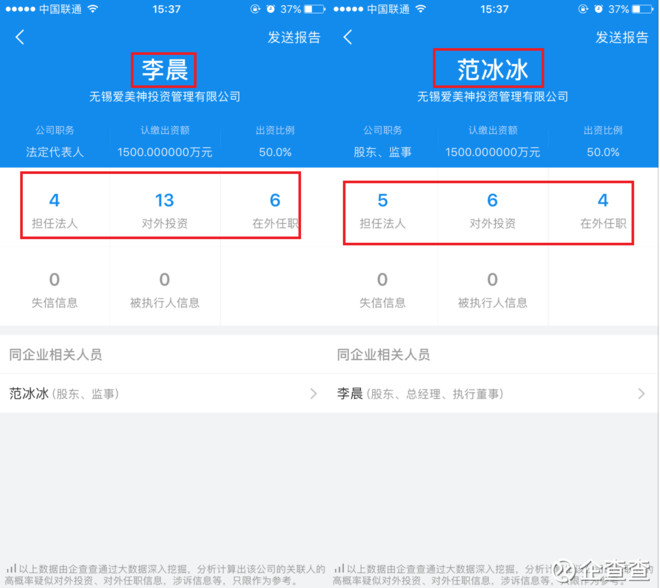
Task: Tap 1500.000000万元 on 范冰冰 screen
Action: pyautogui.click(x=492, y=152)
